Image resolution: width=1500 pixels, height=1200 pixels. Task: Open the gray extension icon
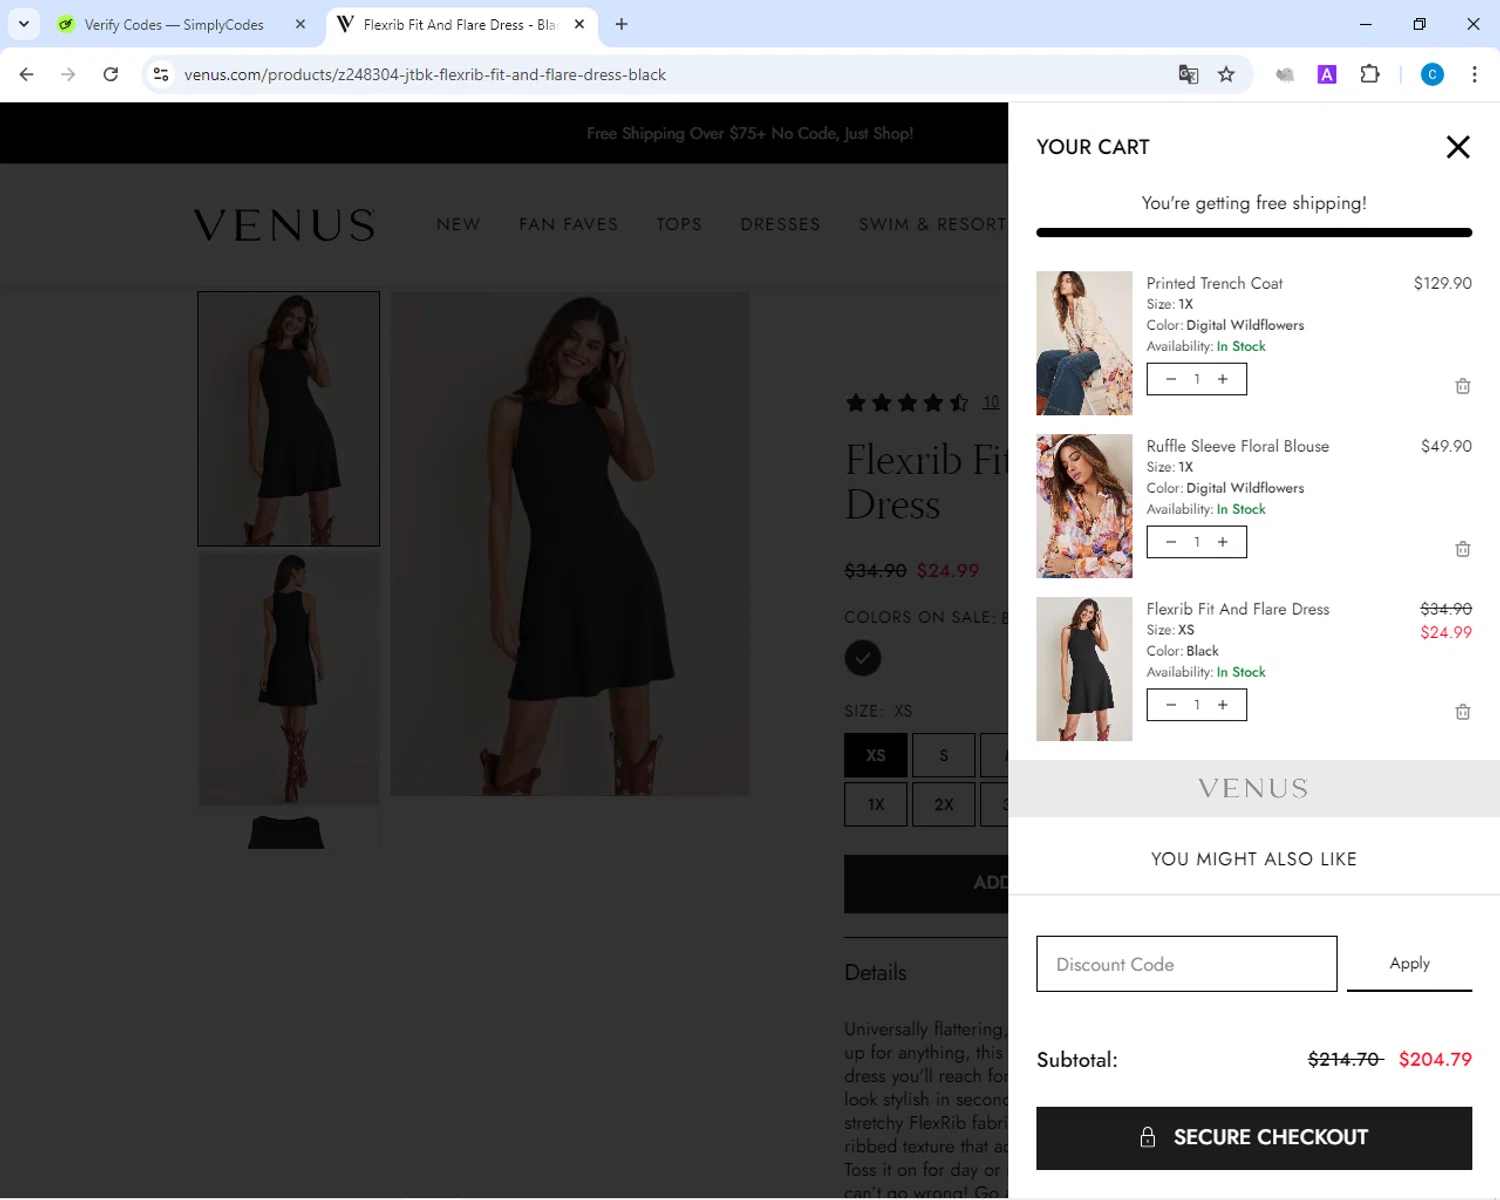(x=1285, y=74)
